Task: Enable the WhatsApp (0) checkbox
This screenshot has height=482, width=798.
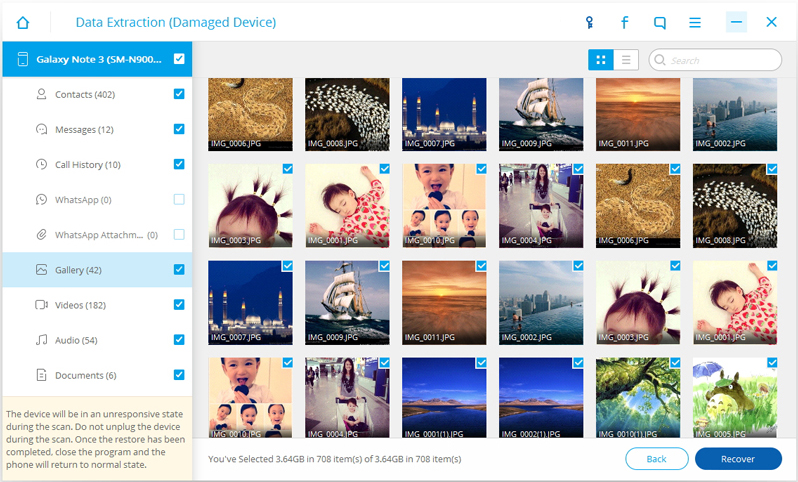Action: tap(179, 200)
